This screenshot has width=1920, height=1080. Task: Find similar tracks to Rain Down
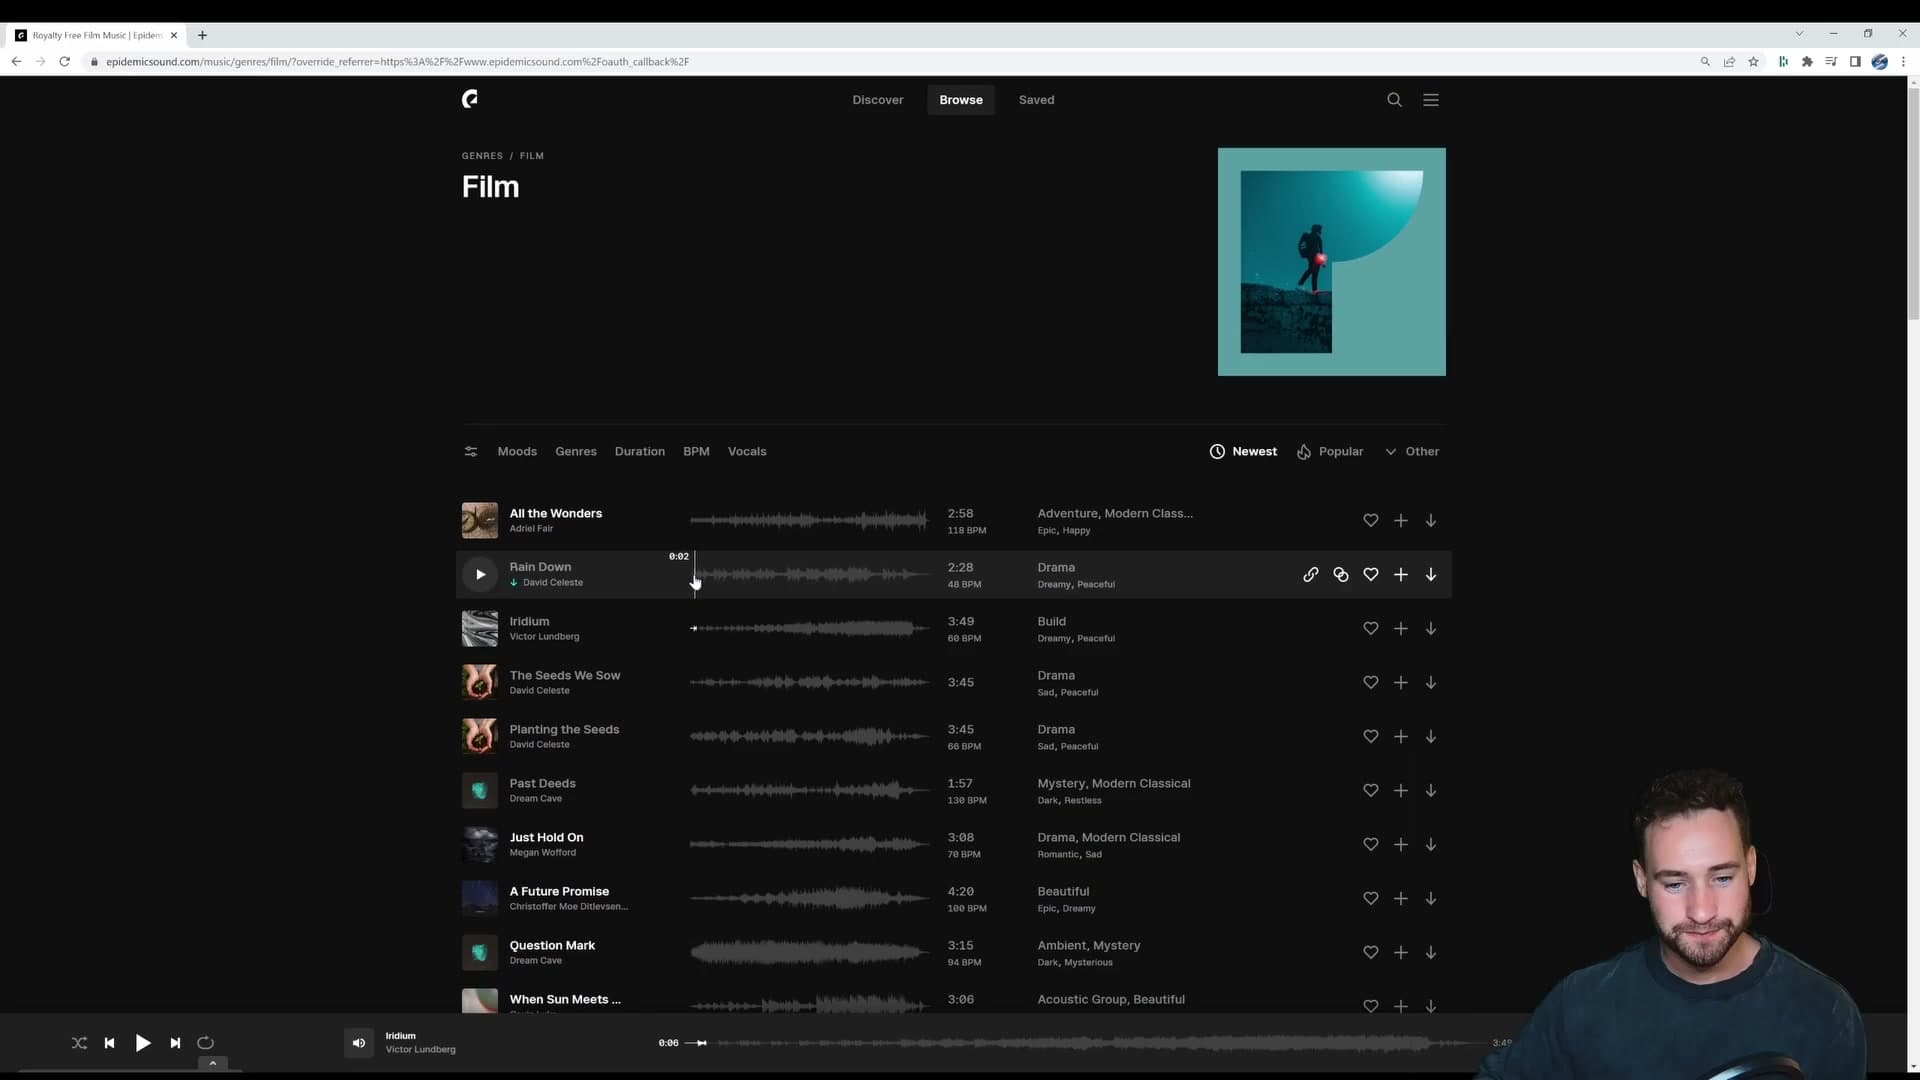click(1340, 574)
